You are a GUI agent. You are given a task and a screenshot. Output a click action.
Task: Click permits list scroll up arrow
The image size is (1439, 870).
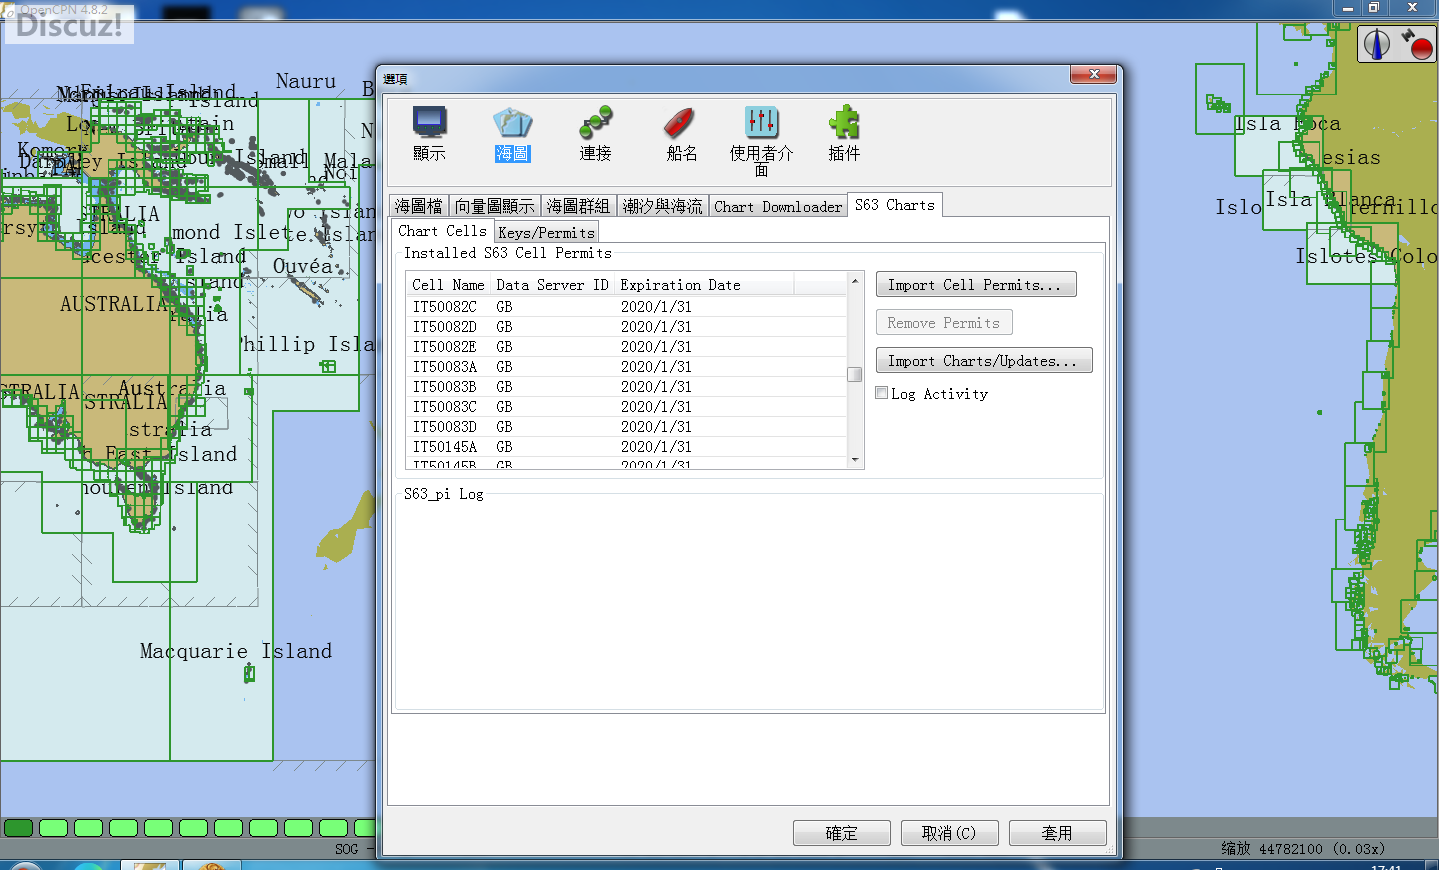tap(855, 281)
